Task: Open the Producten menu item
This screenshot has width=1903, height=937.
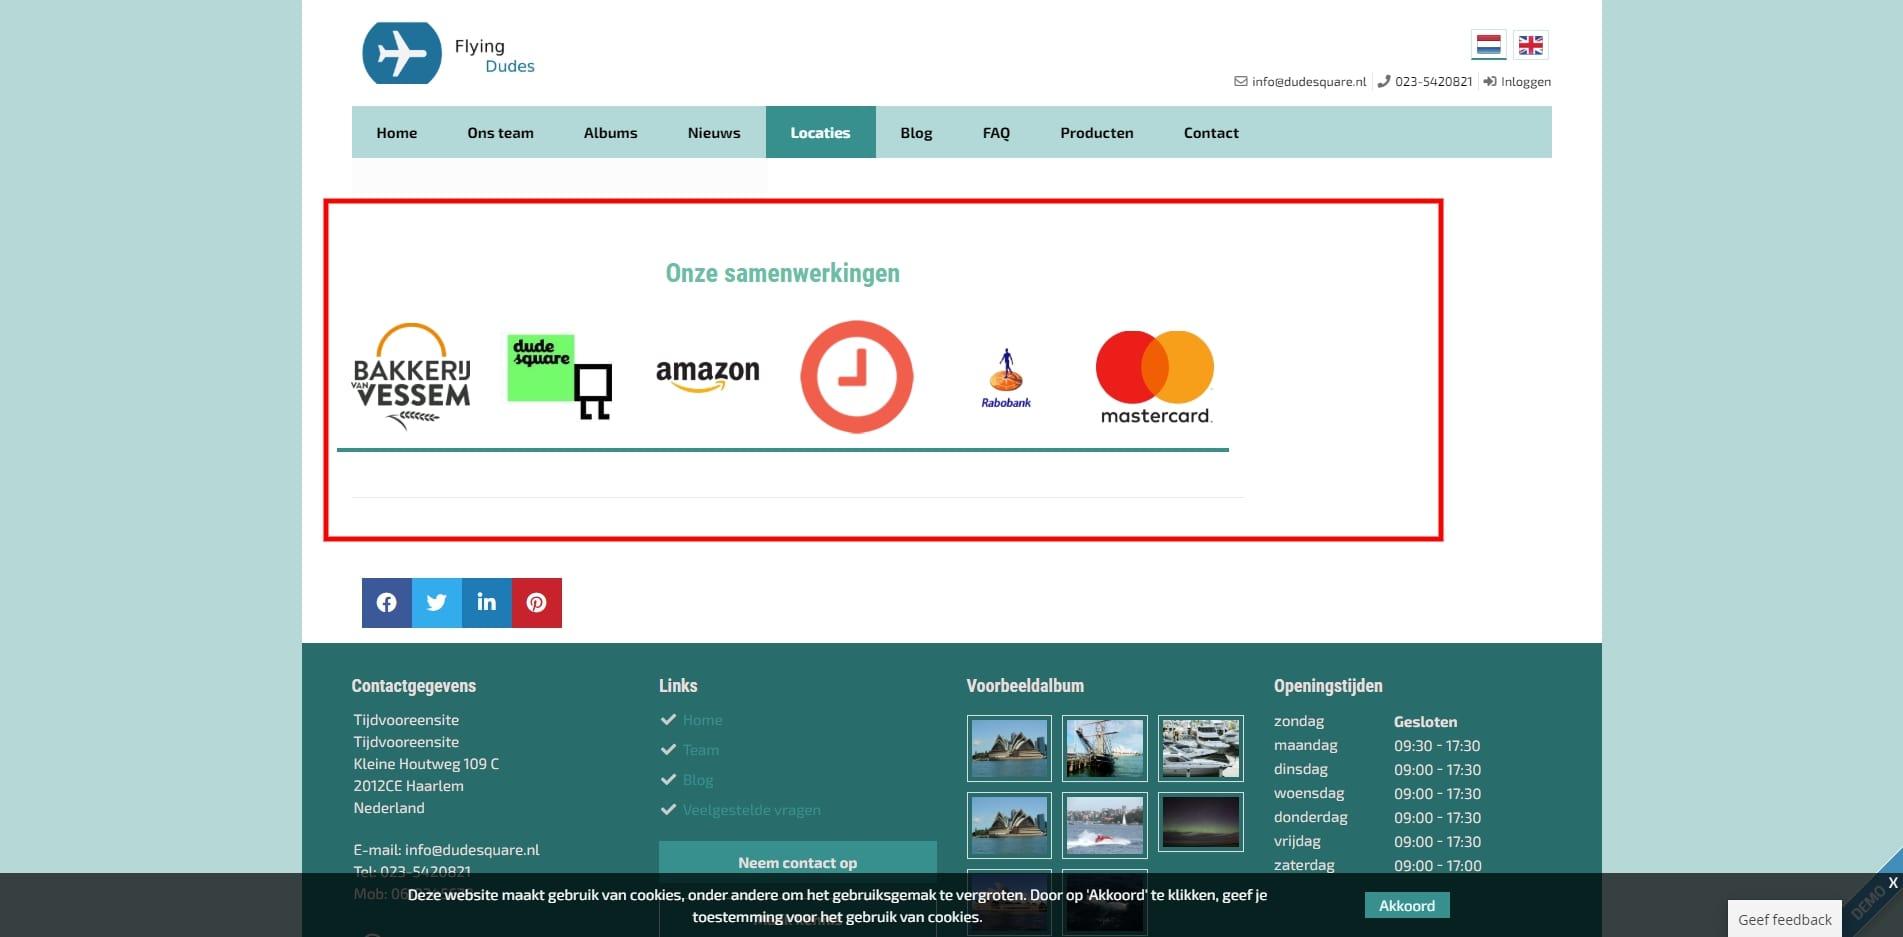Action: coord(1097,133)
